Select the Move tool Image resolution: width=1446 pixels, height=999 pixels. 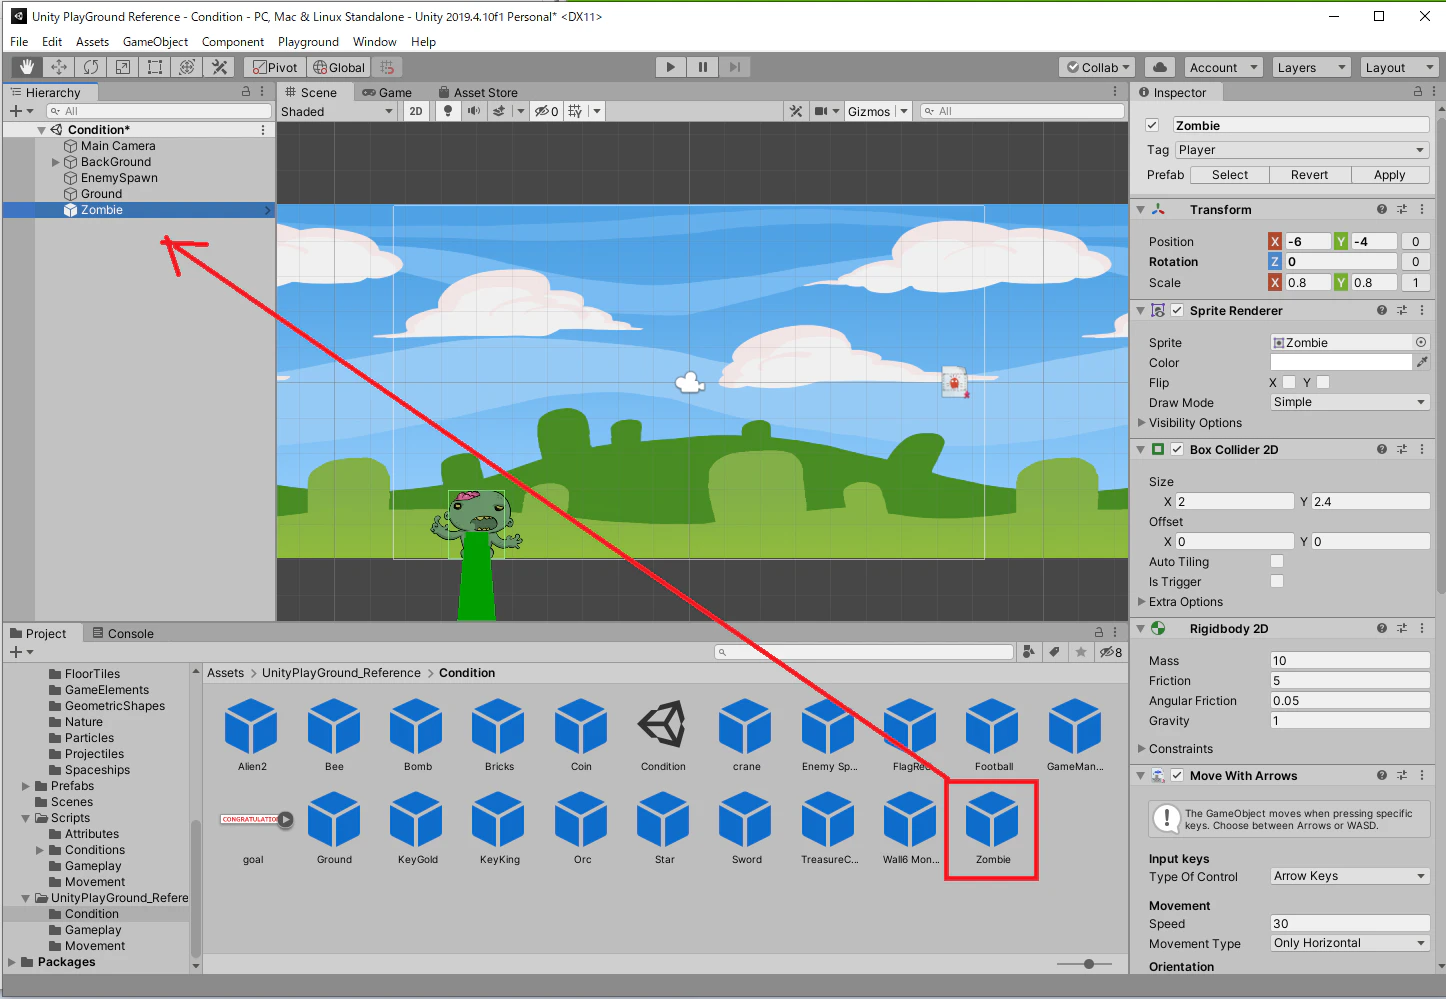coord(59,67)
